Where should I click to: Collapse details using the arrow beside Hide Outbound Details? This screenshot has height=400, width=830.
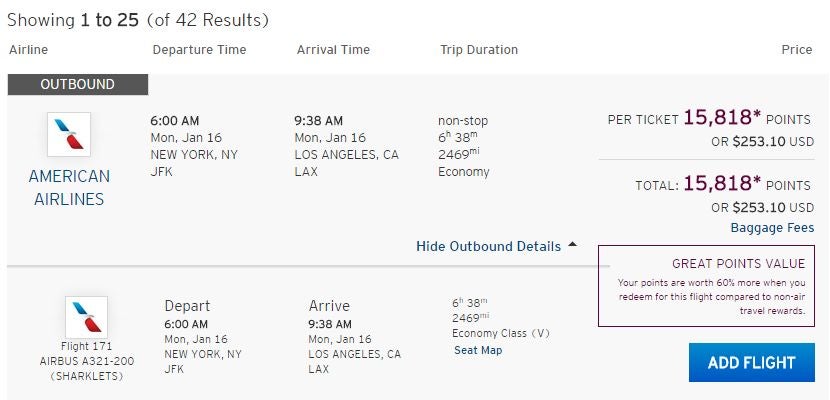tap(572, 245)
